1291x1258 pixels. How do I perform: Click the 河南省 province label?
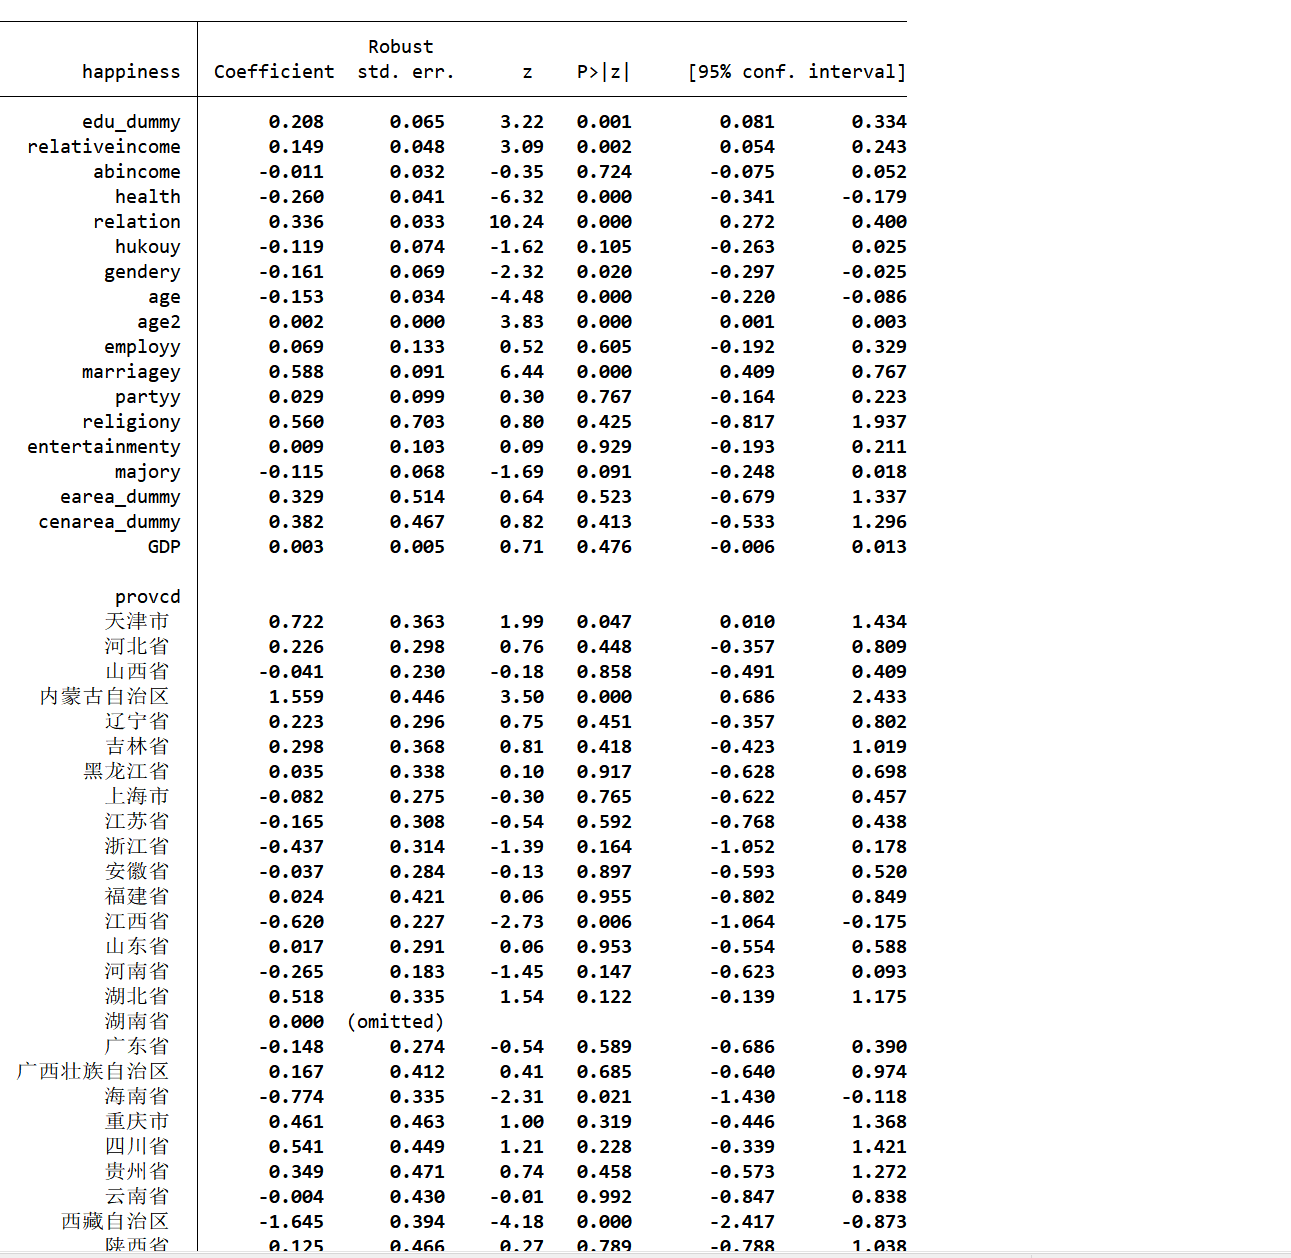[x=137, y=972]
